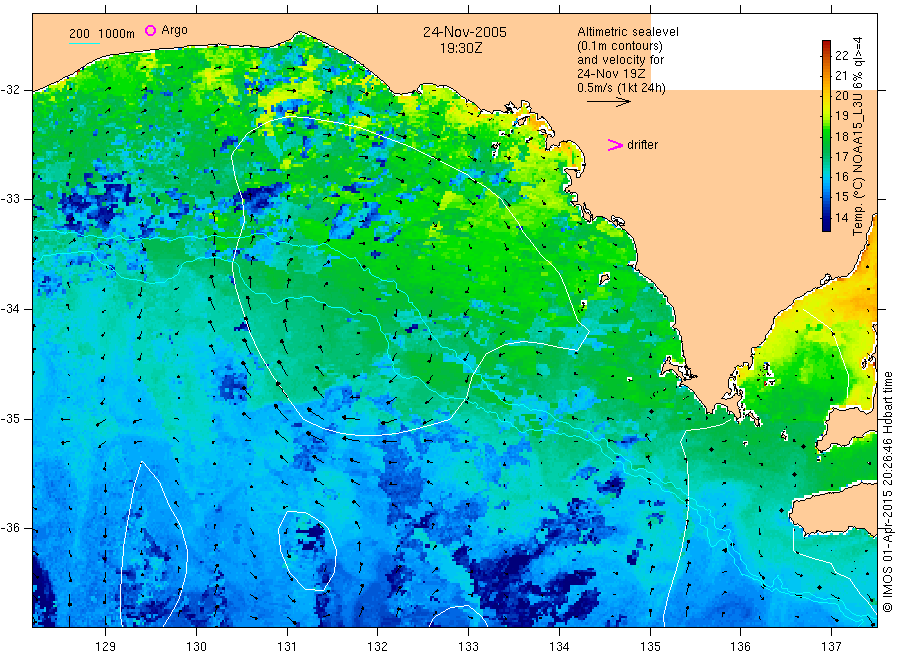
Task: Click the longitude axis label 134
Action: click(559, 647)
